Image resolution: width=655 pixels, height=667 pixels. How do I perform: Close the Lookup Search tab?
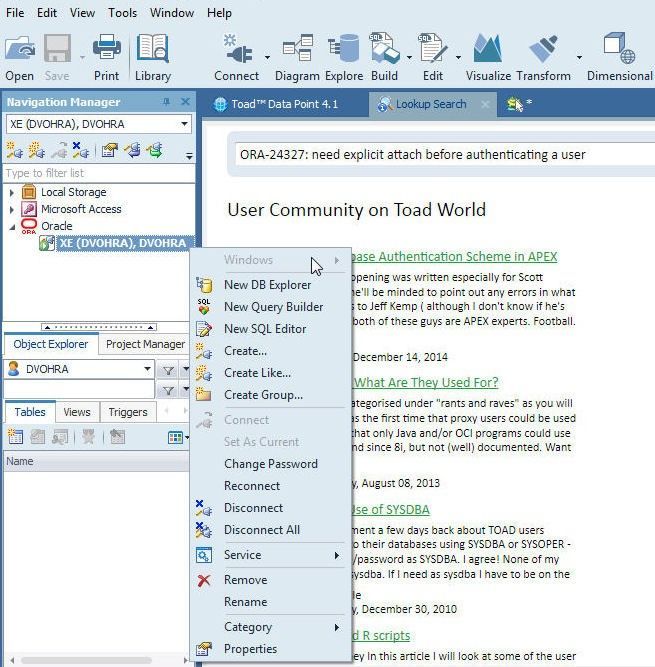pyautogui.click(x=485, y=104)
